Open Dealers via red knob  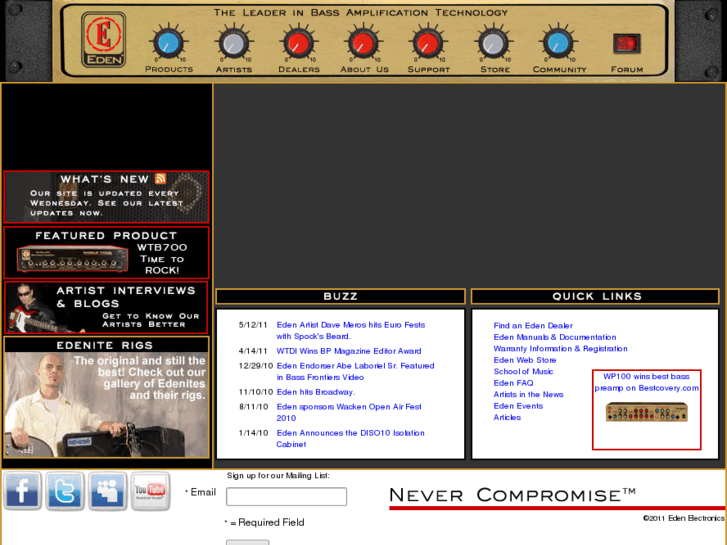[299, 43]
